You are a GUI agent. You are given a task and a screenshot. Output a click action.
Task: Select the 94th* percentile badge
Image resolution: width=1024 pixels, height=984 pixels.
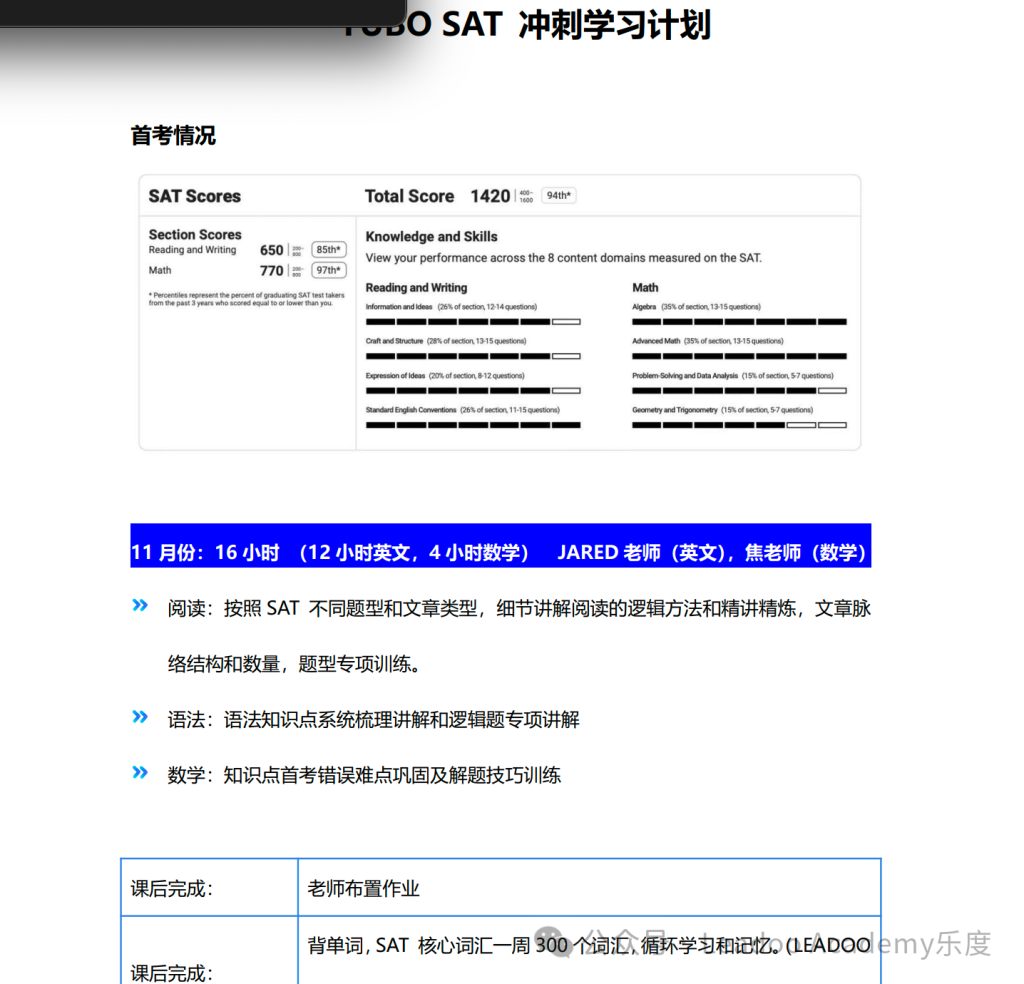pos(558,195)
